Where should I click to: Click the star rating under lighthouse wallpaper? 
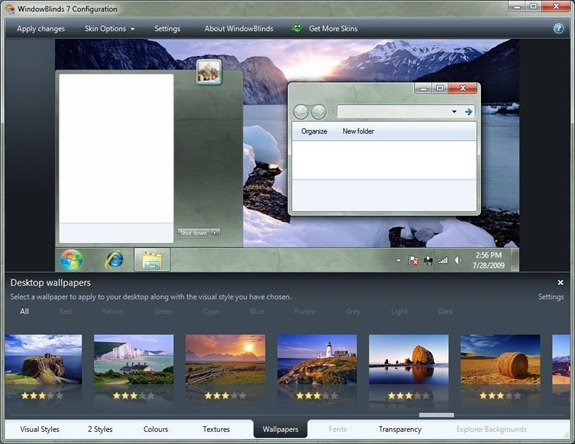317,396
